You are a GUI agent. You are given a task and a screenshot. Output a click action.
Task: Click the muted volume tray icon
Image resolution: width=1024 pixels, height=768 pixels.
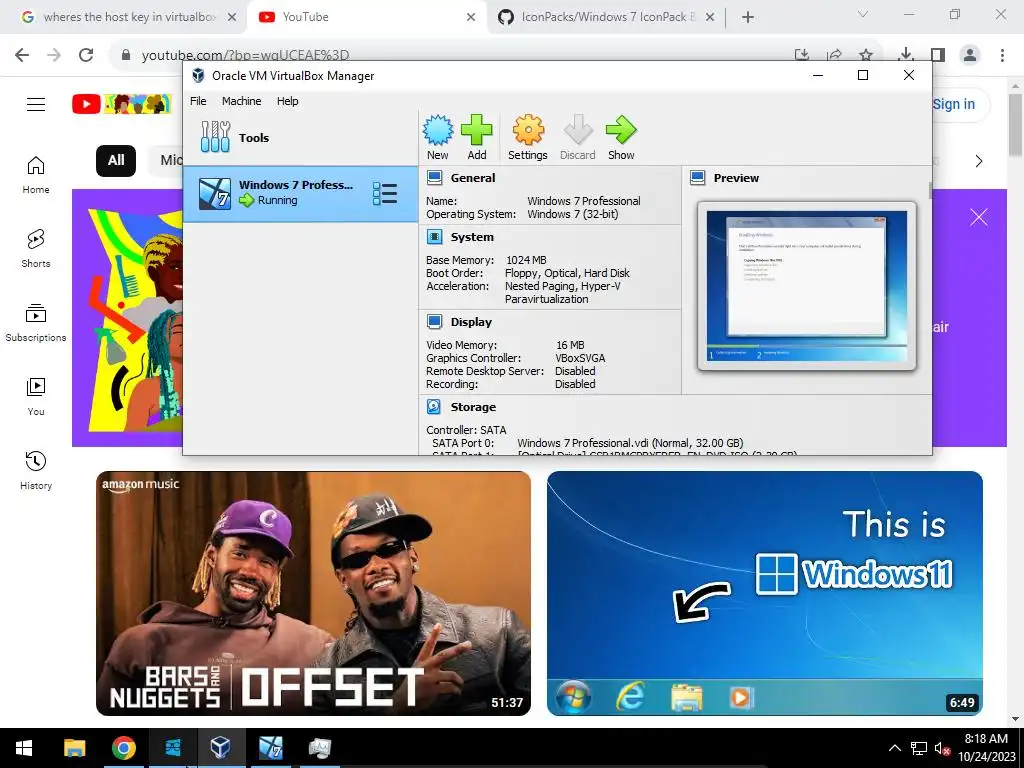pyautogui.click(x=941, y=748)
